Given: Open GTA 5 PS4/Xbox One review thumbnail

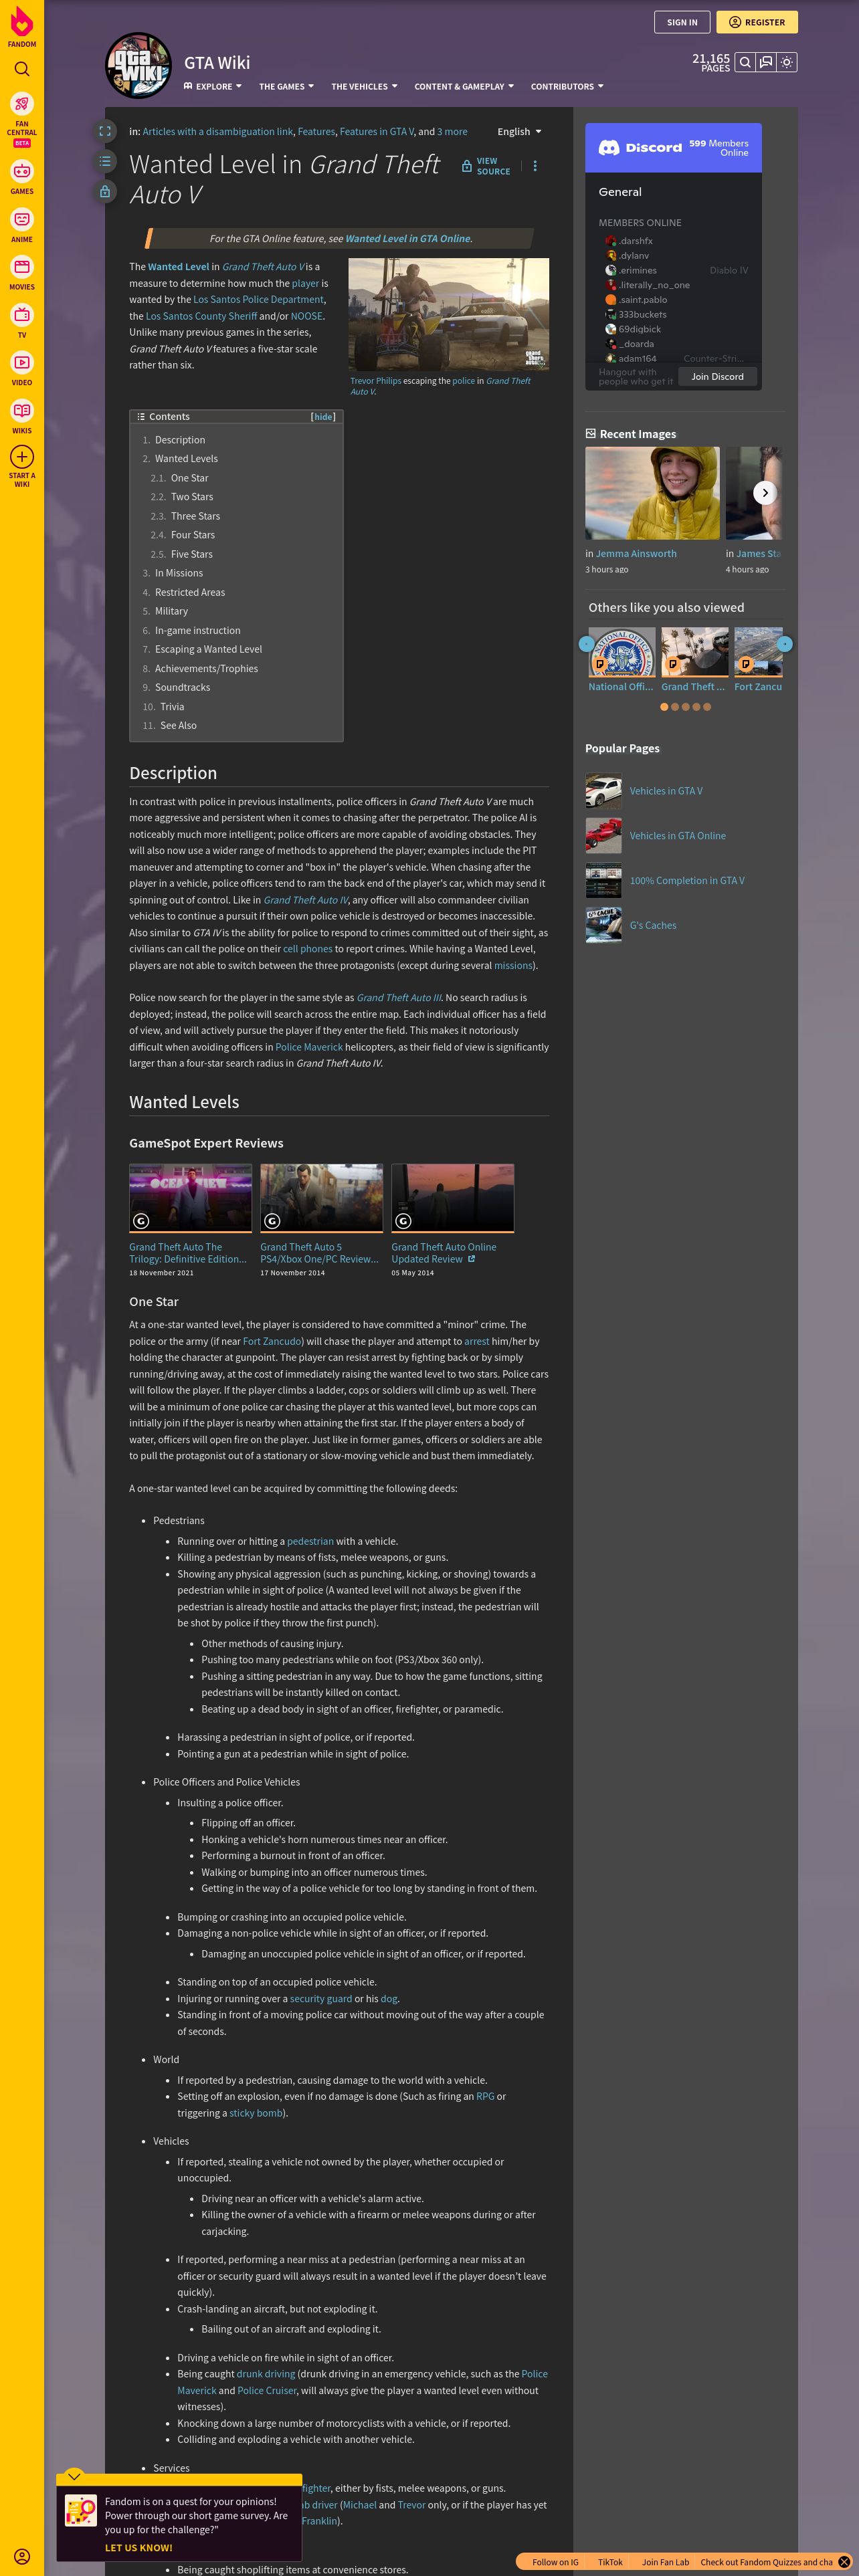Looking at the screenshot, I should point(321,1198).
